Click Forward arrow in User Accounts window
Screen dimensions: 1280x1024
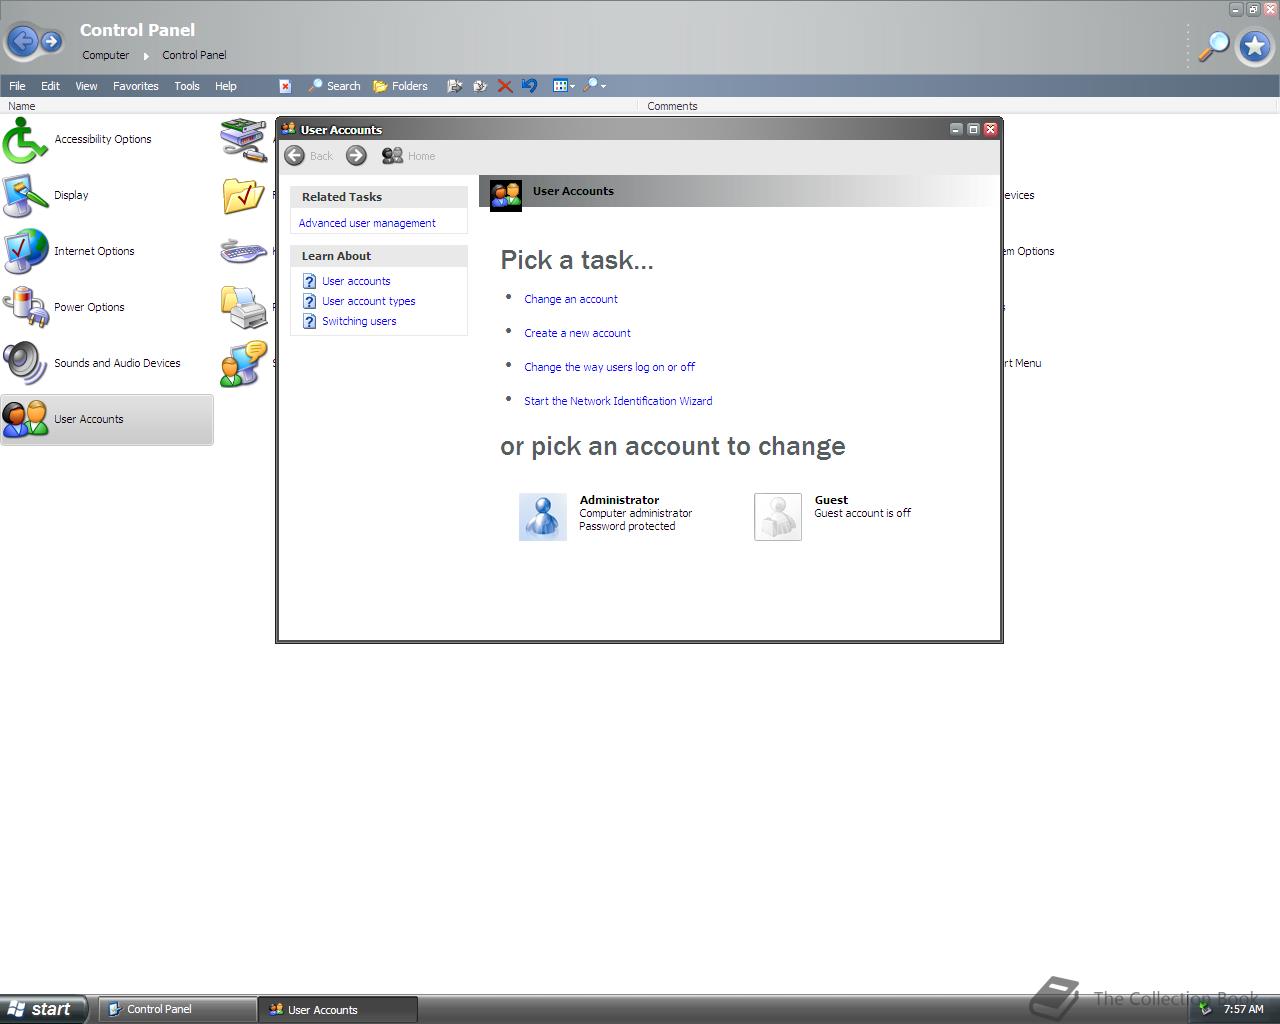coord(356,155)
